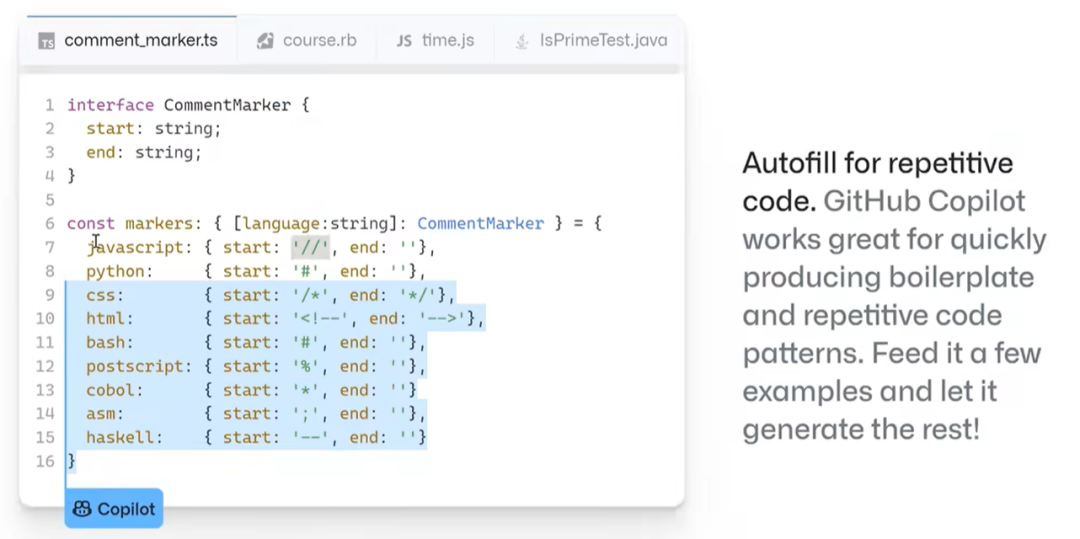
Task: Open the IsPrimeTest.java tab
Action: (x=590, y=40)
